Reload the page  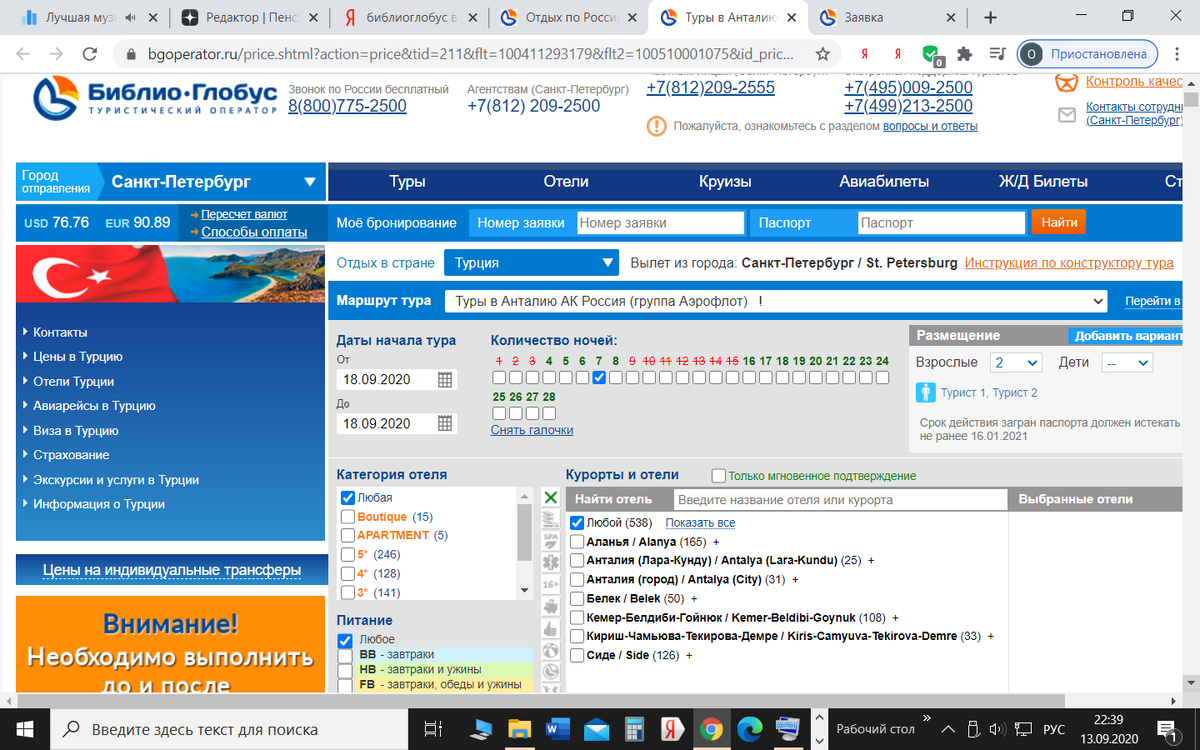89,54
